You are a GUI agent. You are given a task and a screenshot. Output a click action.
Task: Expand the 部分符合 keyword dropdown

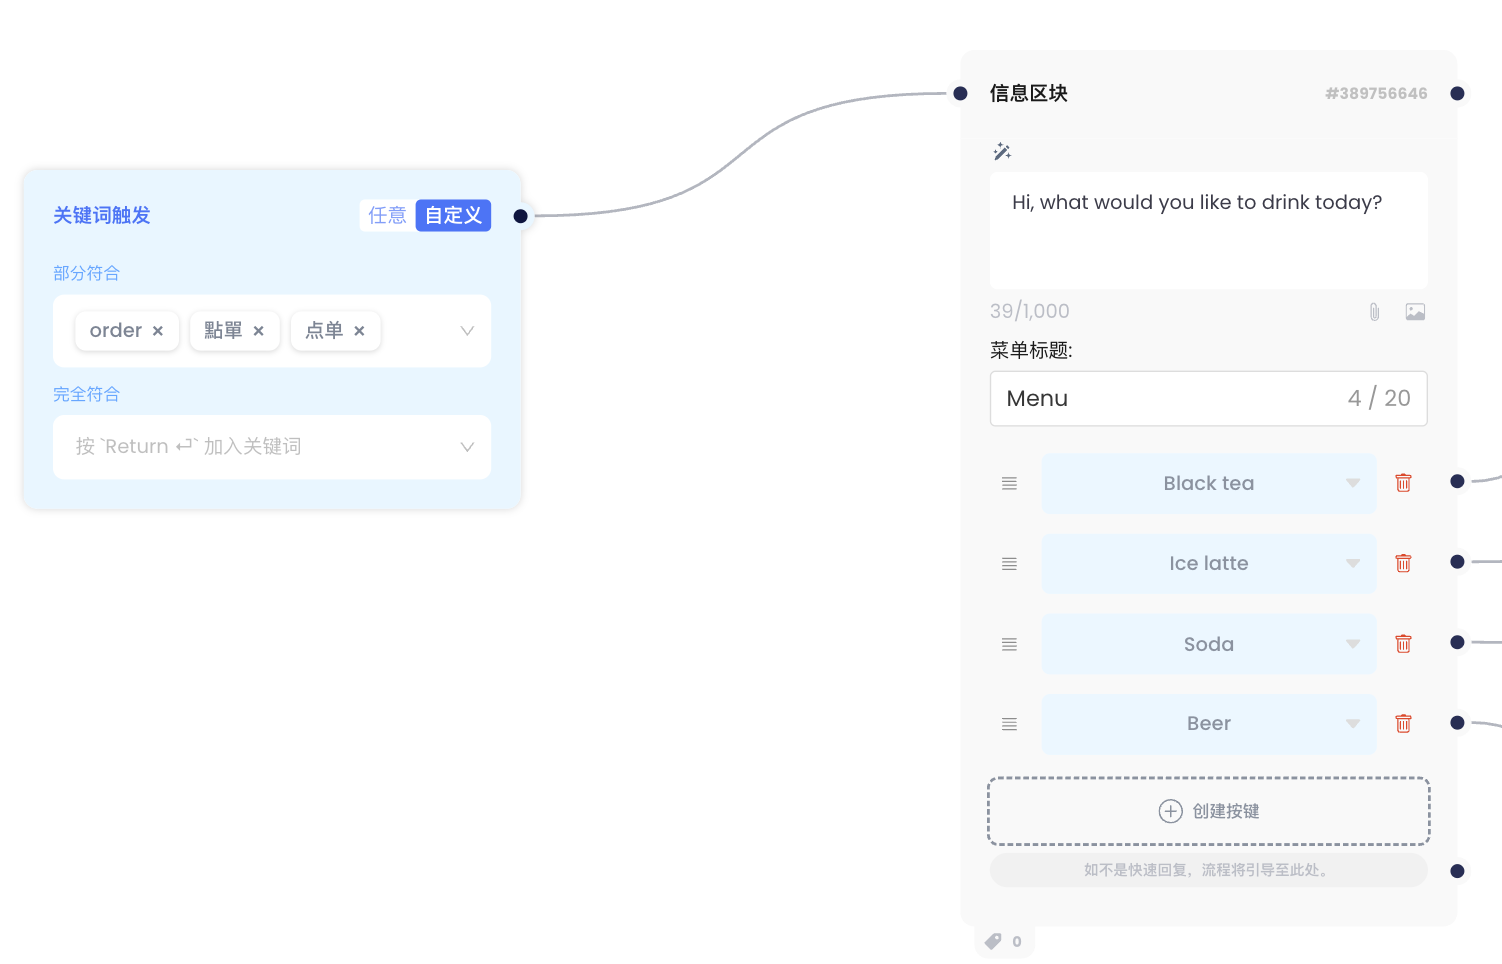pyautogui.click(x=466, y=331)
